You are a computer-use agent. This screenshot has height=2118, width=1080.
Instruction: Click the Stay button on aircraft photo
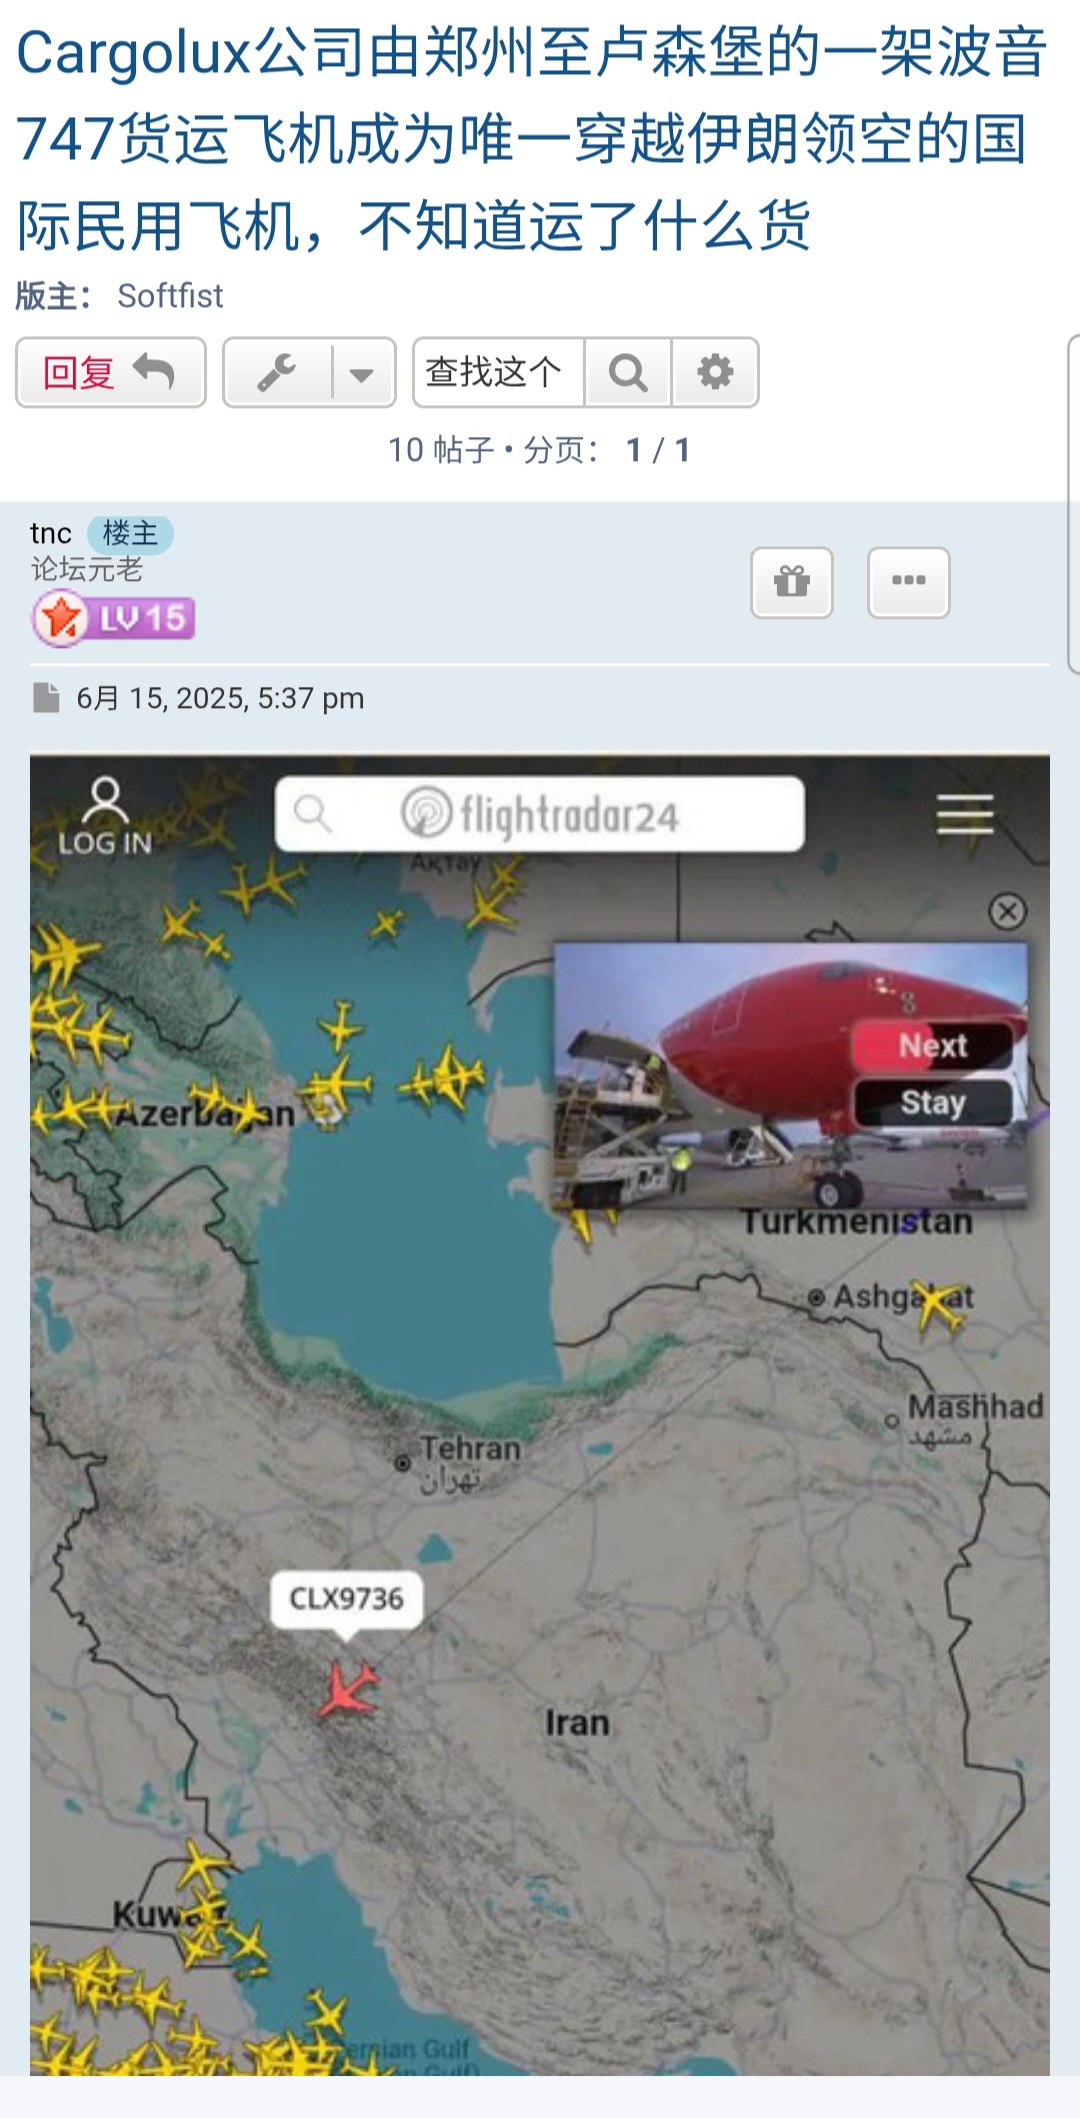(x=932, y=1102)
